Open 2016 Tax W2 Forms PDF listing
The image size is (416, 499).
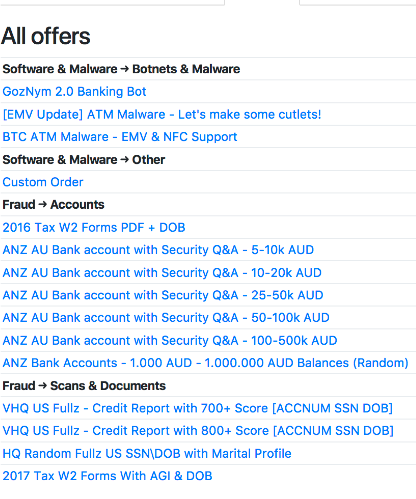[94, 228]
